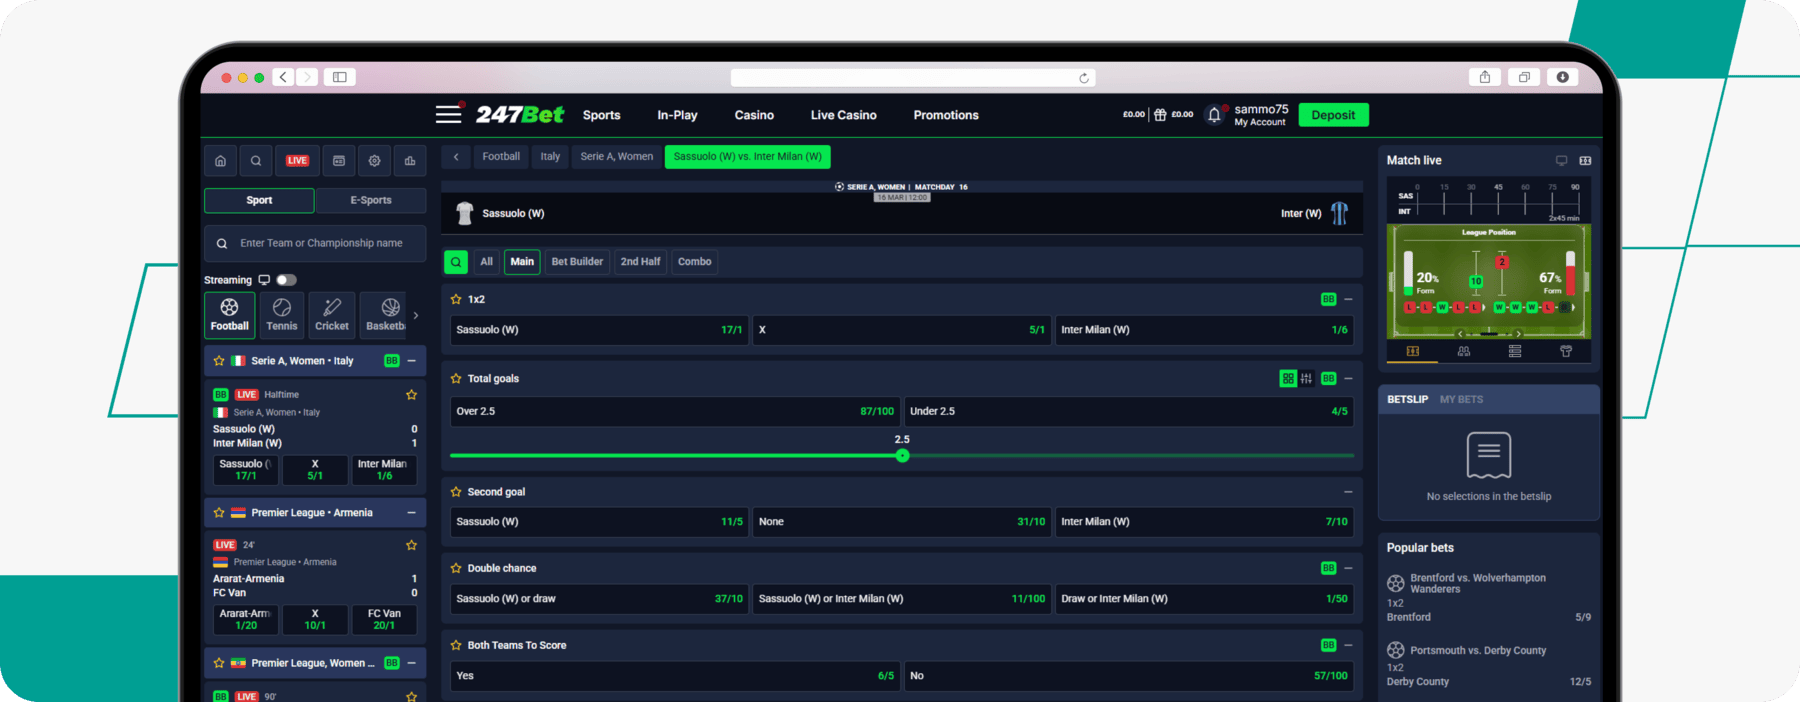This screenshot has width=1800, height=702.
Task: Switch Total goals to grid view
Action: [x=1288, y=379]
